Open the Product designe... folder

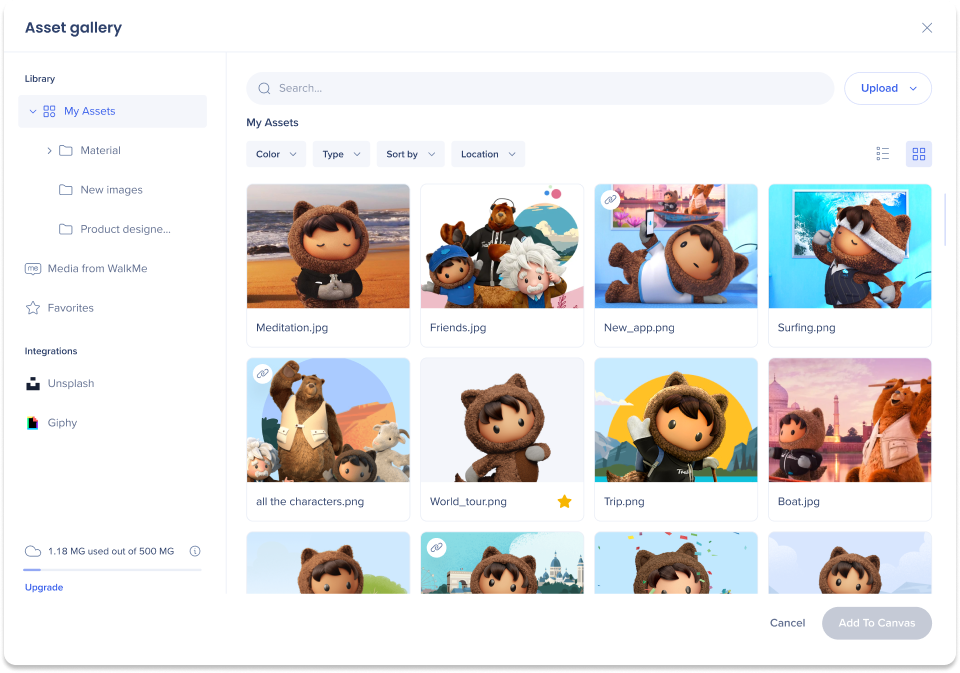[x=125, y=229]
